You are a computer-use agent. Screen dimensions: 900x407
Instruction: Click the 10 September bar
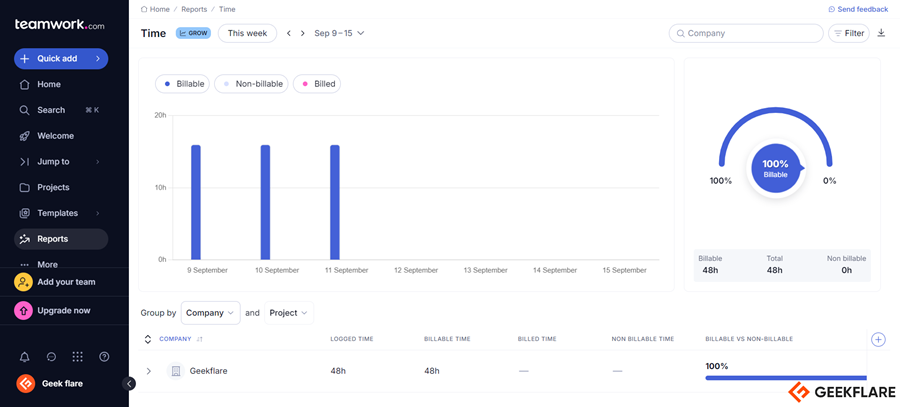(x=265, y=202)
